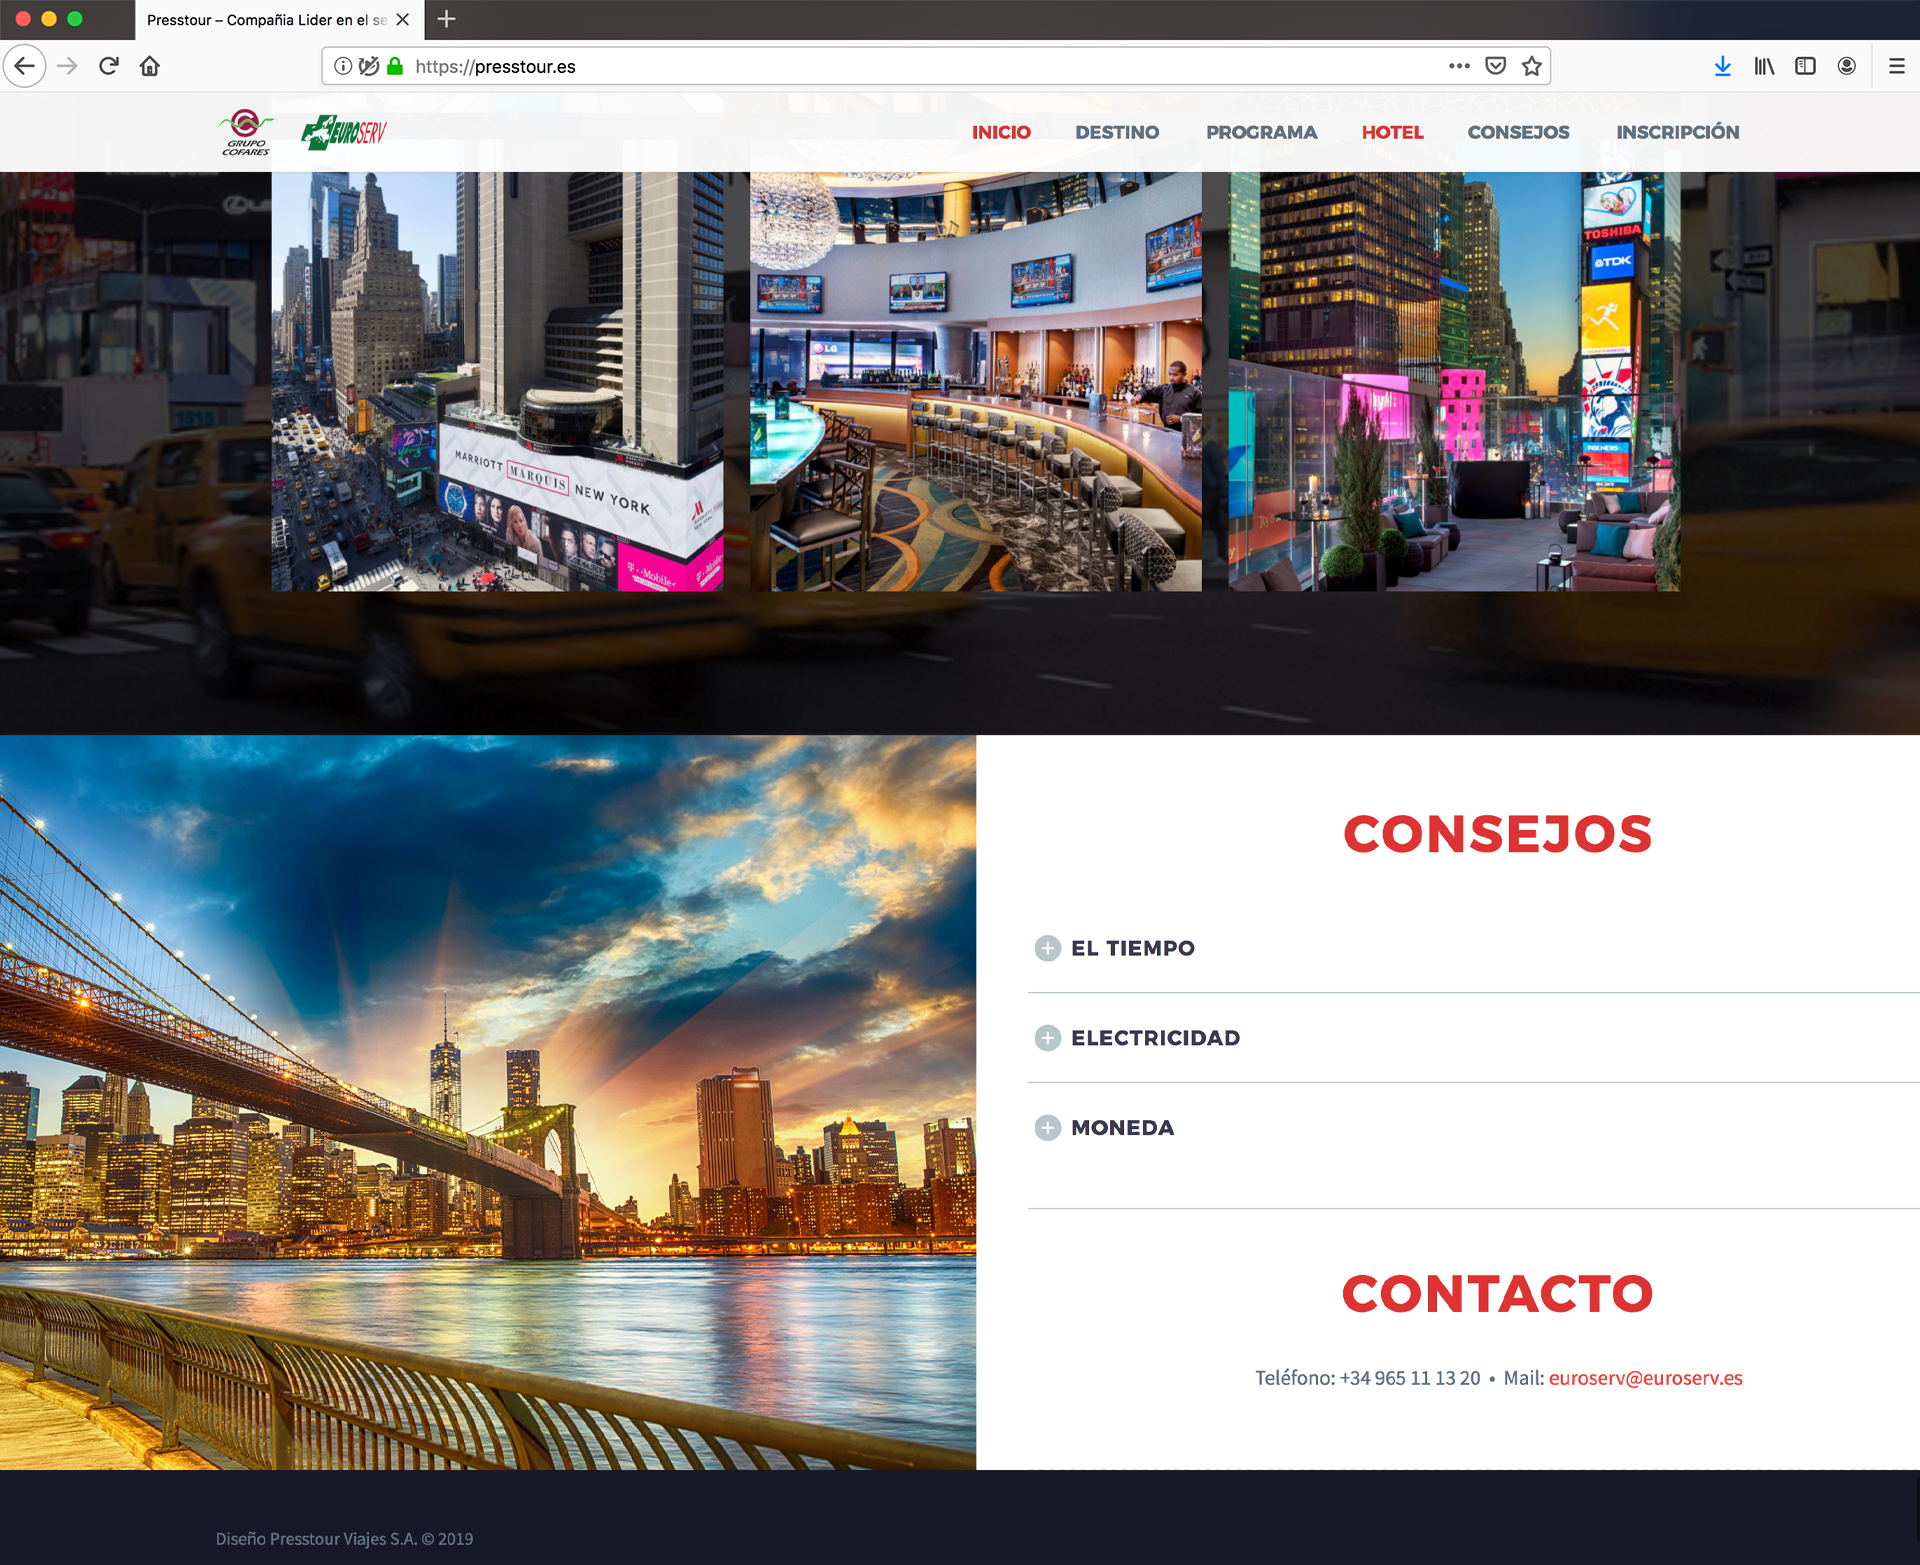The width and height of the screenshot is (1920, 1565).
Task: Show the Library bookshelf icon menu
Action: pyautogui.click(x=1764, y=66)
